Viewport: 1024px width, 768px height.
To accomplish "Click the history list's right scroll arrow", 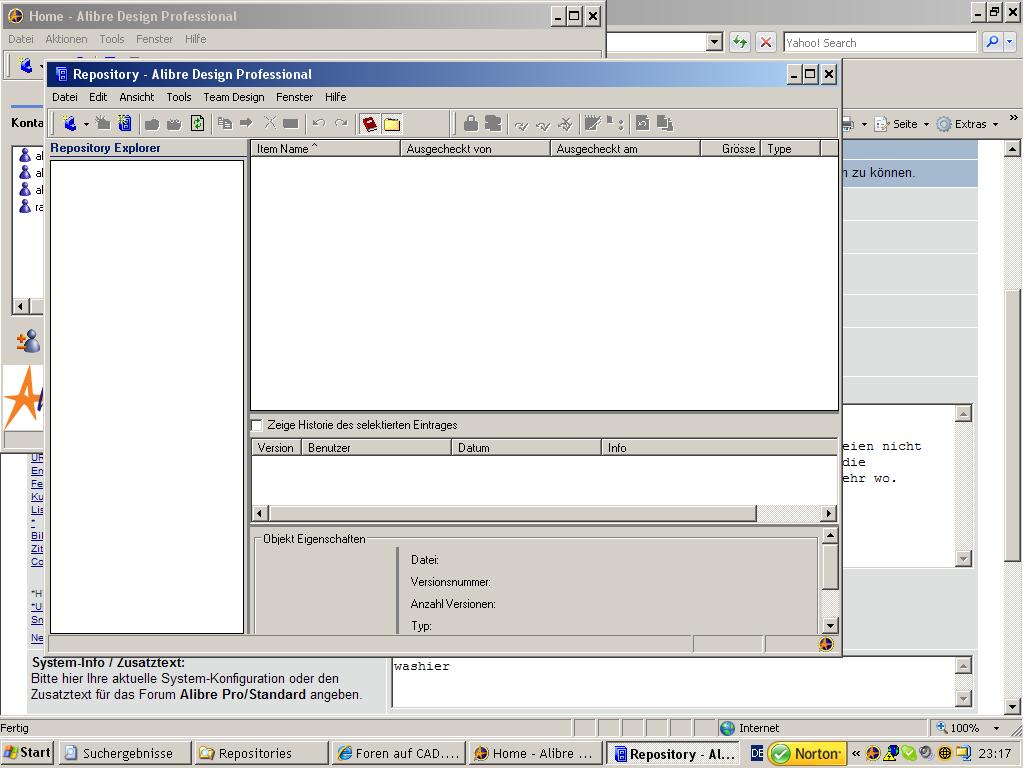I will (x=829, y=513).
